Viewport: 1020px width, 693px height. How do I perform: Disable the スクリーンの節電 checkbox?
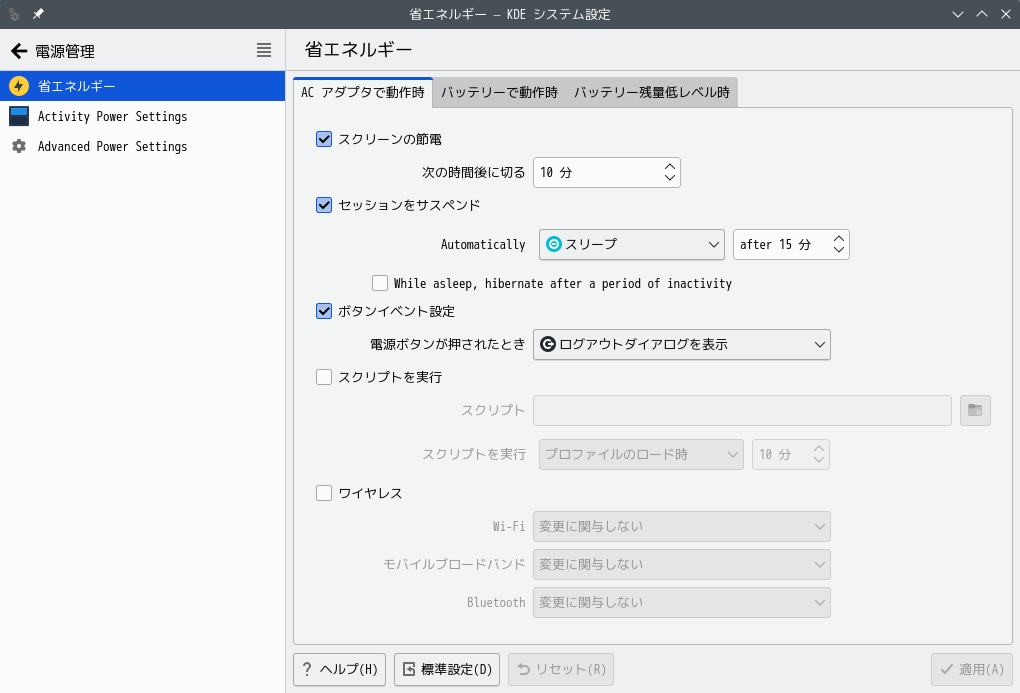point(324,139)
